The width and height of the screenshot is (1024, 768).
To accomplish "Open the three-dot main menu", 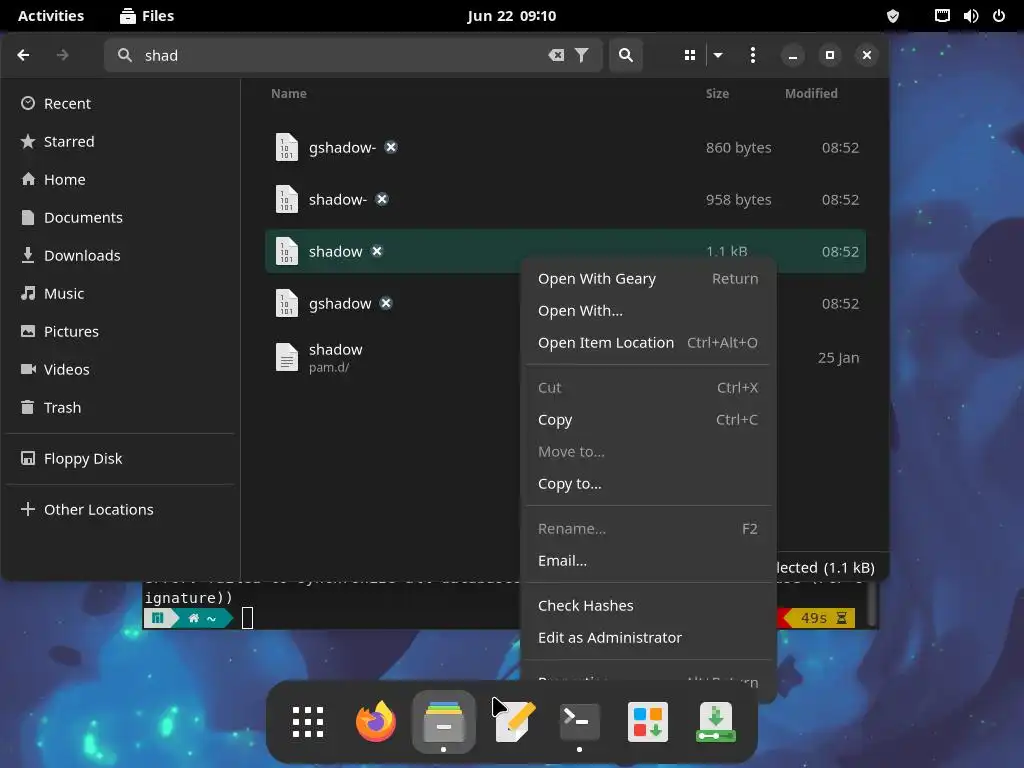I will (753, 56).
